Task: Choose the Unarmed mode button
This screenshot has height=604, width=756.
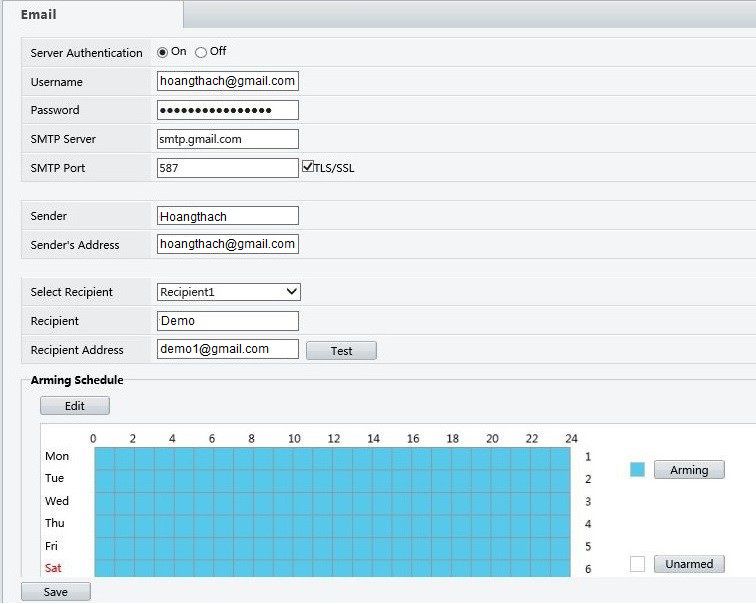Action: 689,564
